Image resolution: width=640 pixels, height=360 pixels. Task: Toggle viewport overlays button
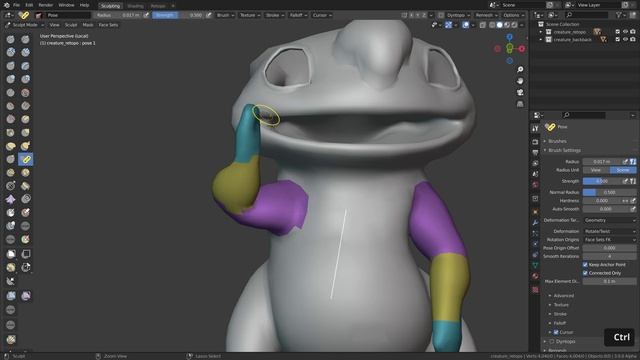coord(466,25)
